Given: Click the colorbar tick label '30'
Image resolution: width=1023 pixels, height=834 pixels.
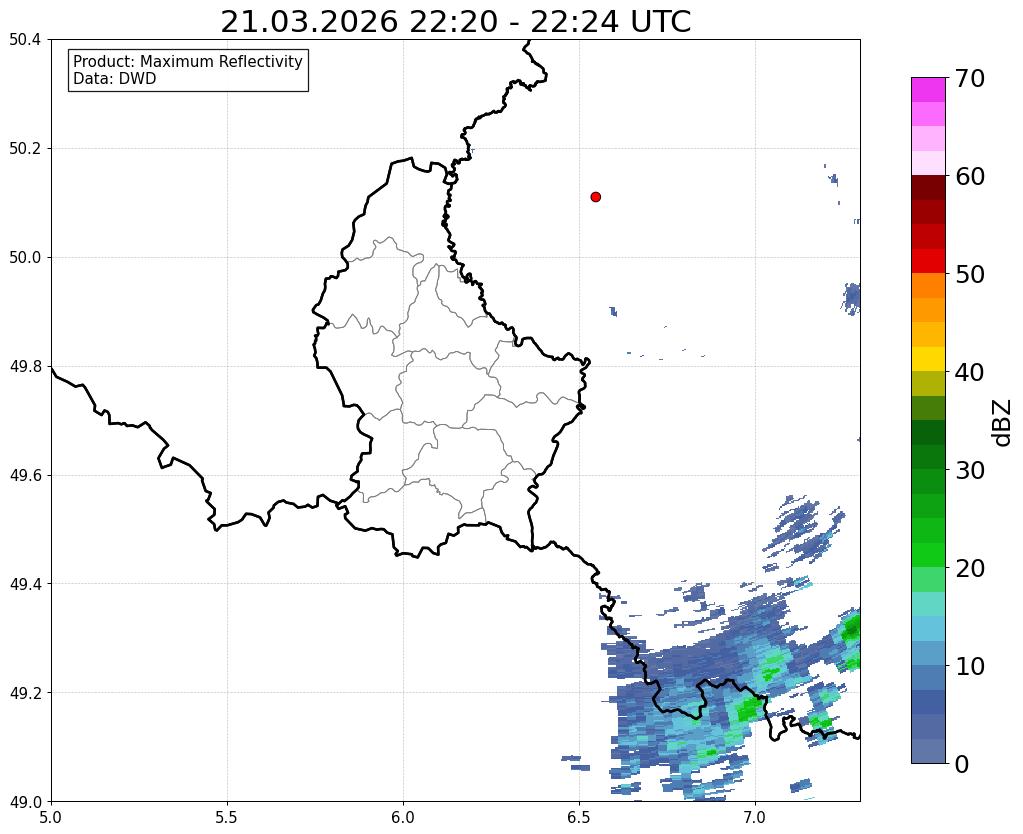Looking at the screenshot, I should click(x=970, y=470).
